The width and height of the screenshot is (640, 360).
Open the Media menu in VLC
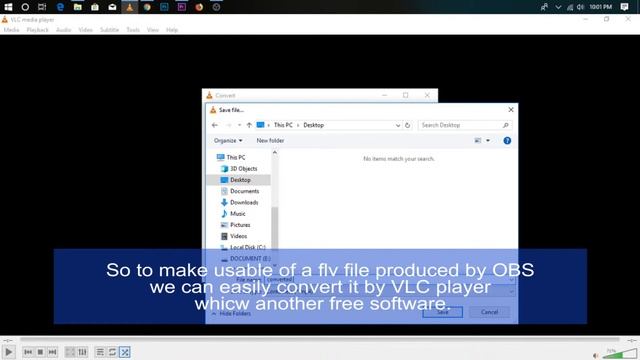11,30
